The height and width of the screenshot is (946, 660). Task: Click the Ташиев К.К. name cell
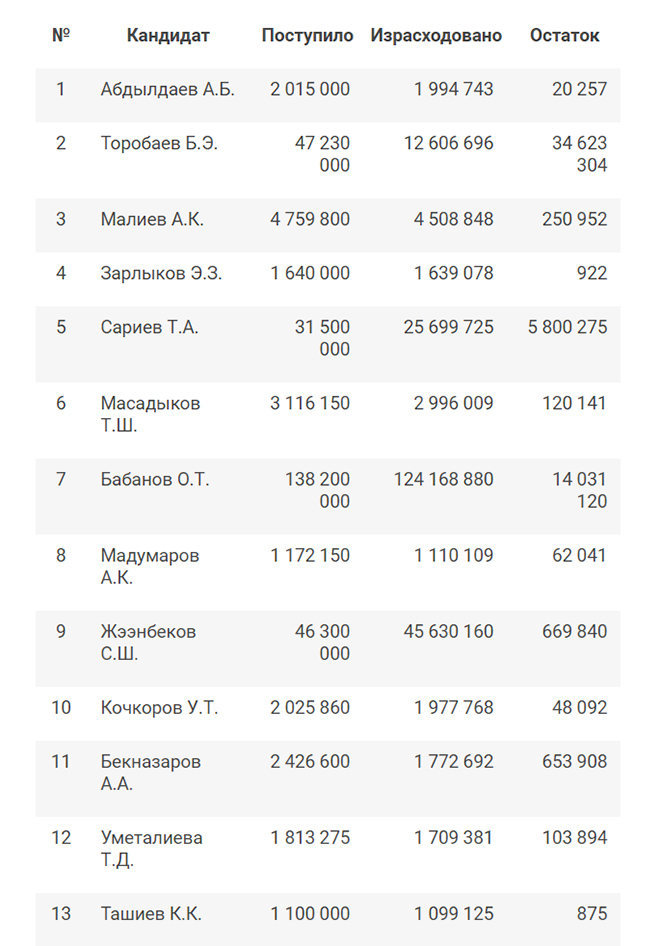point(151,914)
